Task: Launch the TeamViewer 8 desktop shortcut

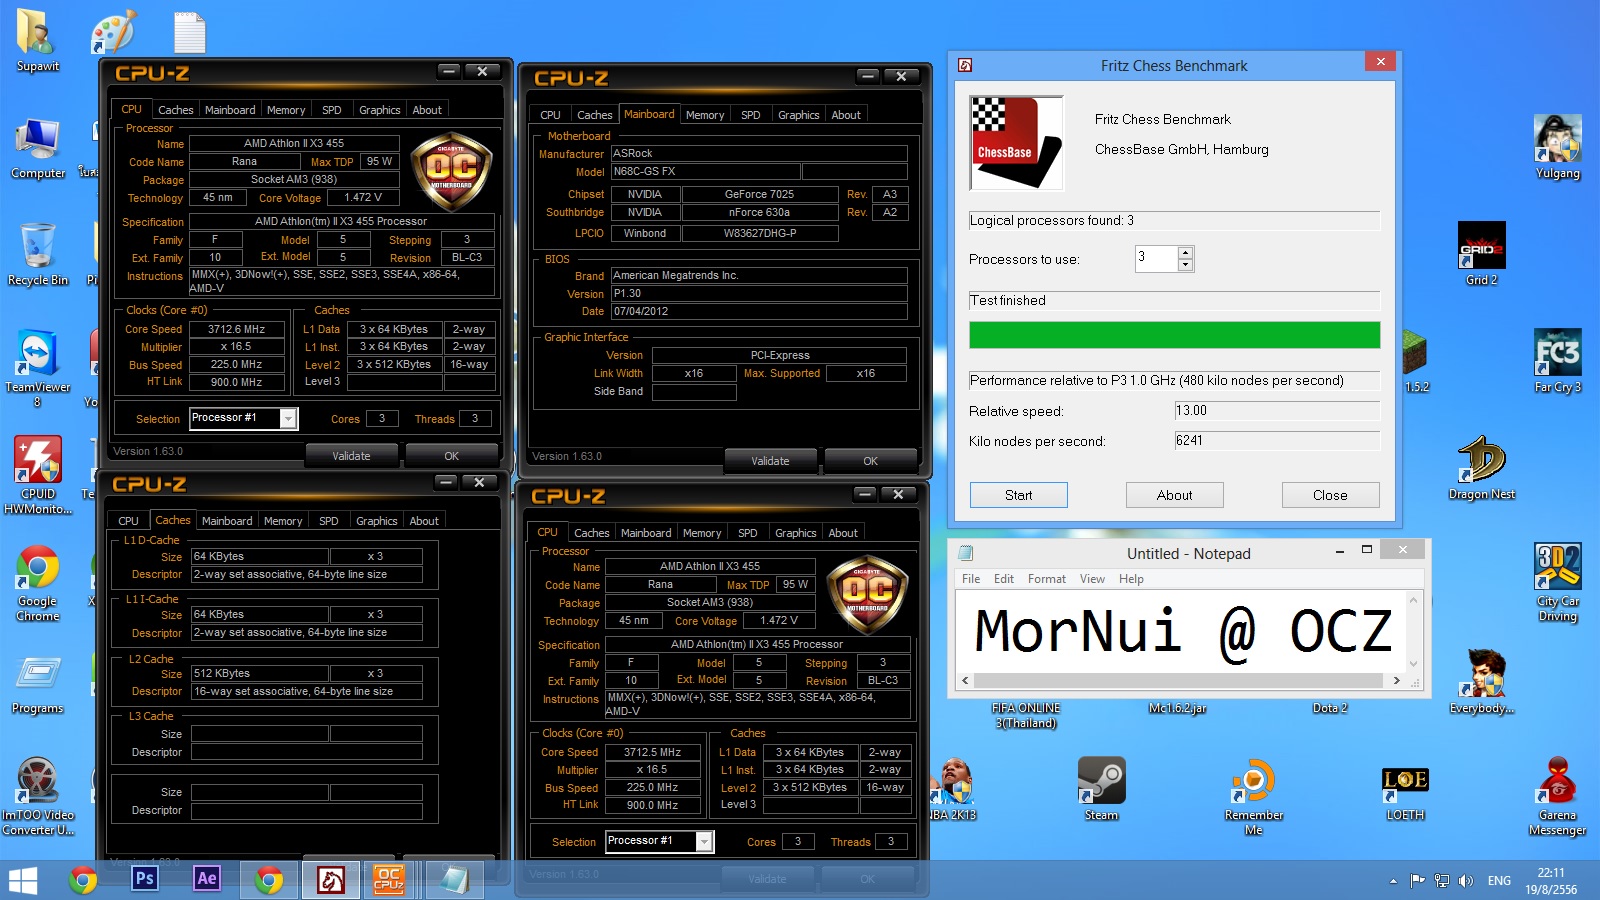Action: pyautogui.click(x=37, y=368)
